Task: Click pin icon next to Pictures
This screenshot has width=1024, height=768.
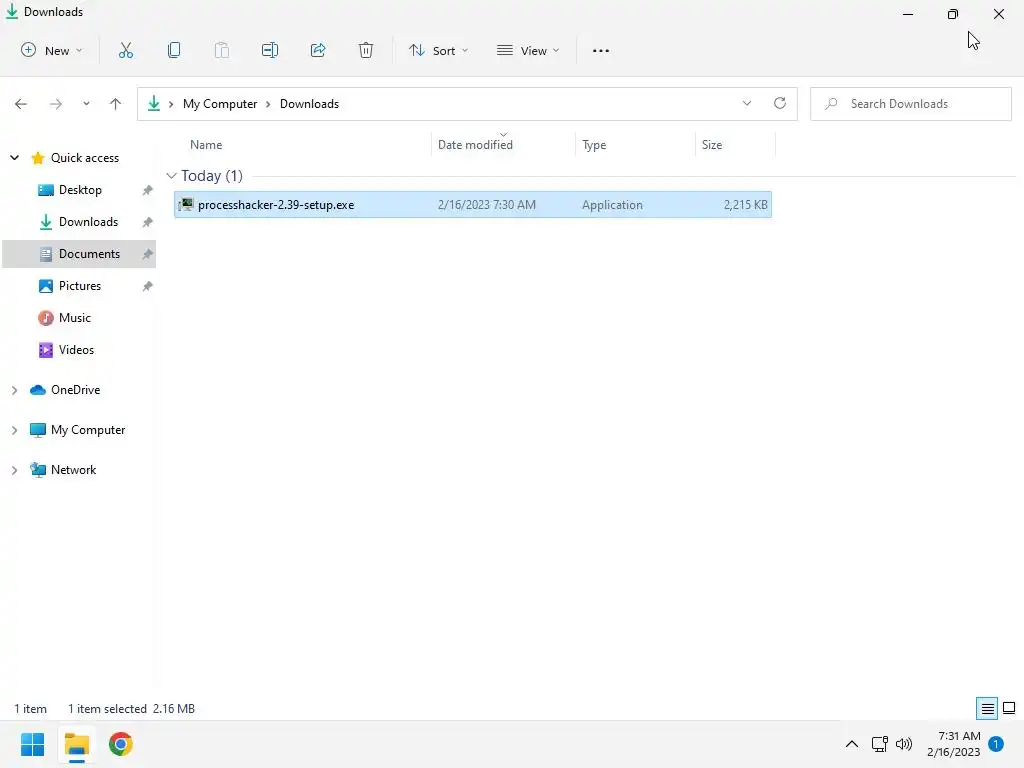Action: point(148,286)
